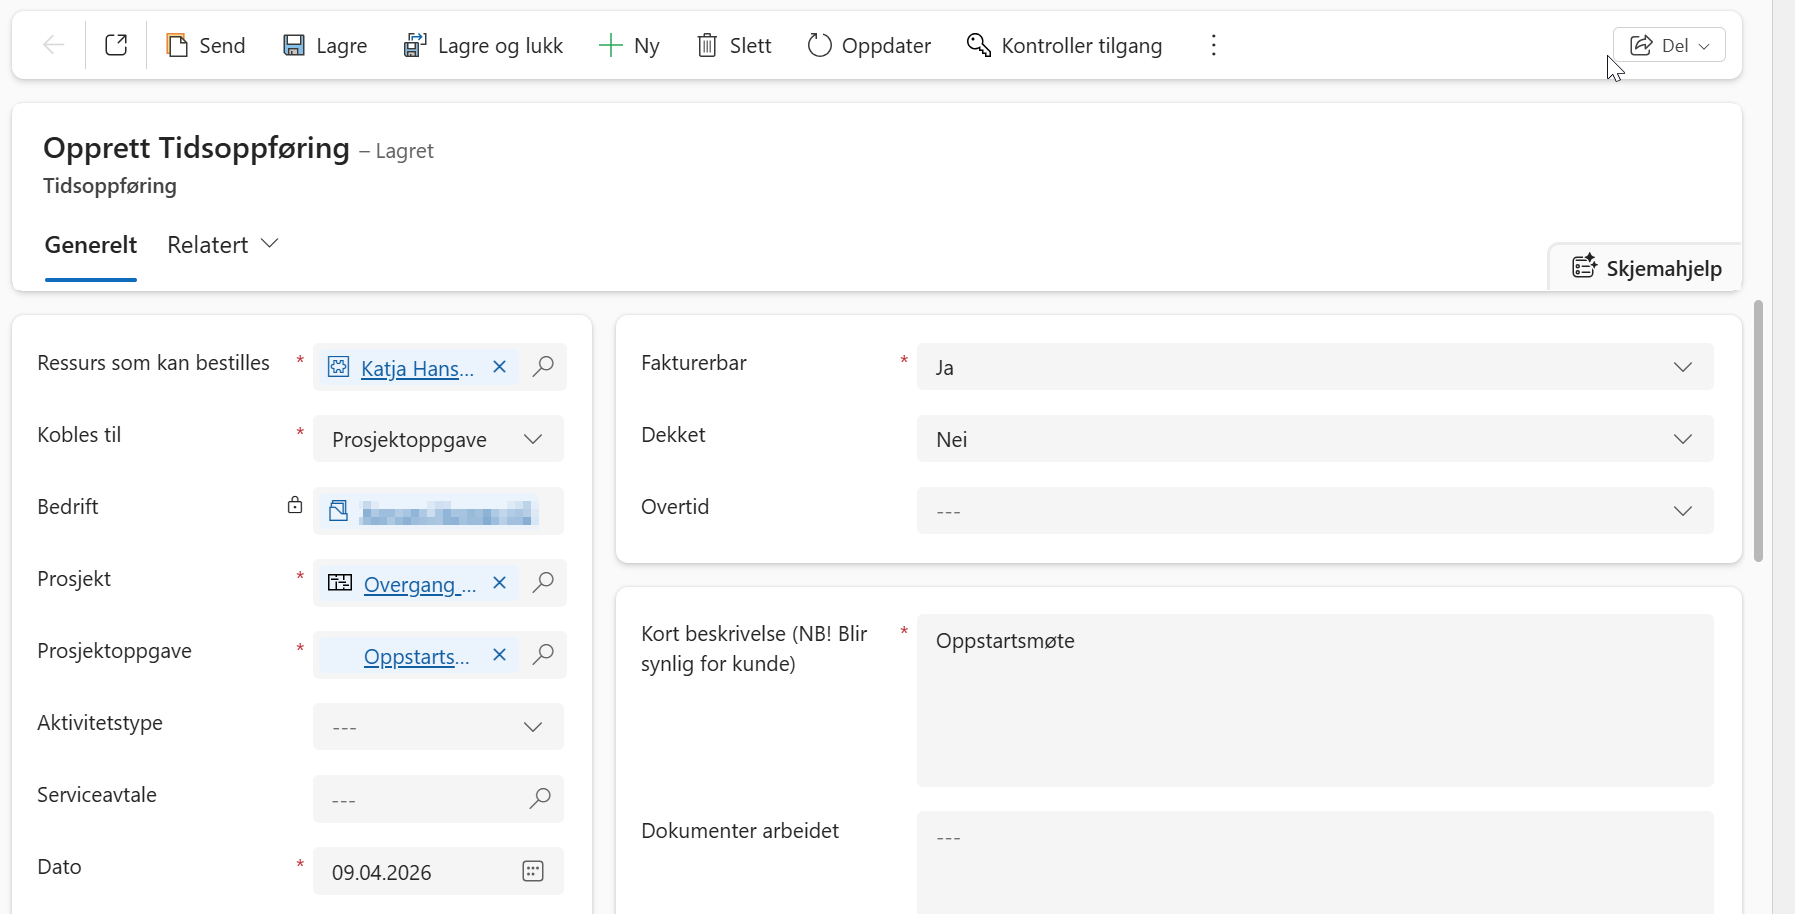Click the pop-out form icon in toolbar
Screen dimensions: 1795x914
(x=116, y=45)
